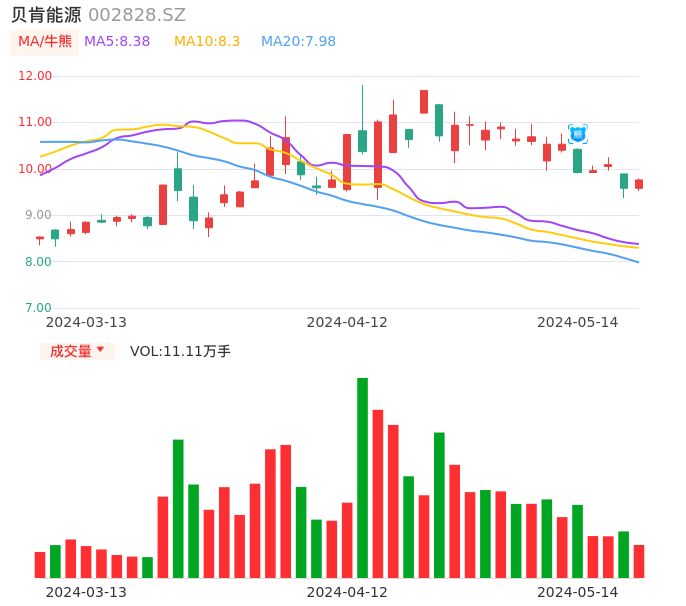Click the stock code 002828.SZ
Viewport: 686px width, 606px height.
(x=137, y=15)
